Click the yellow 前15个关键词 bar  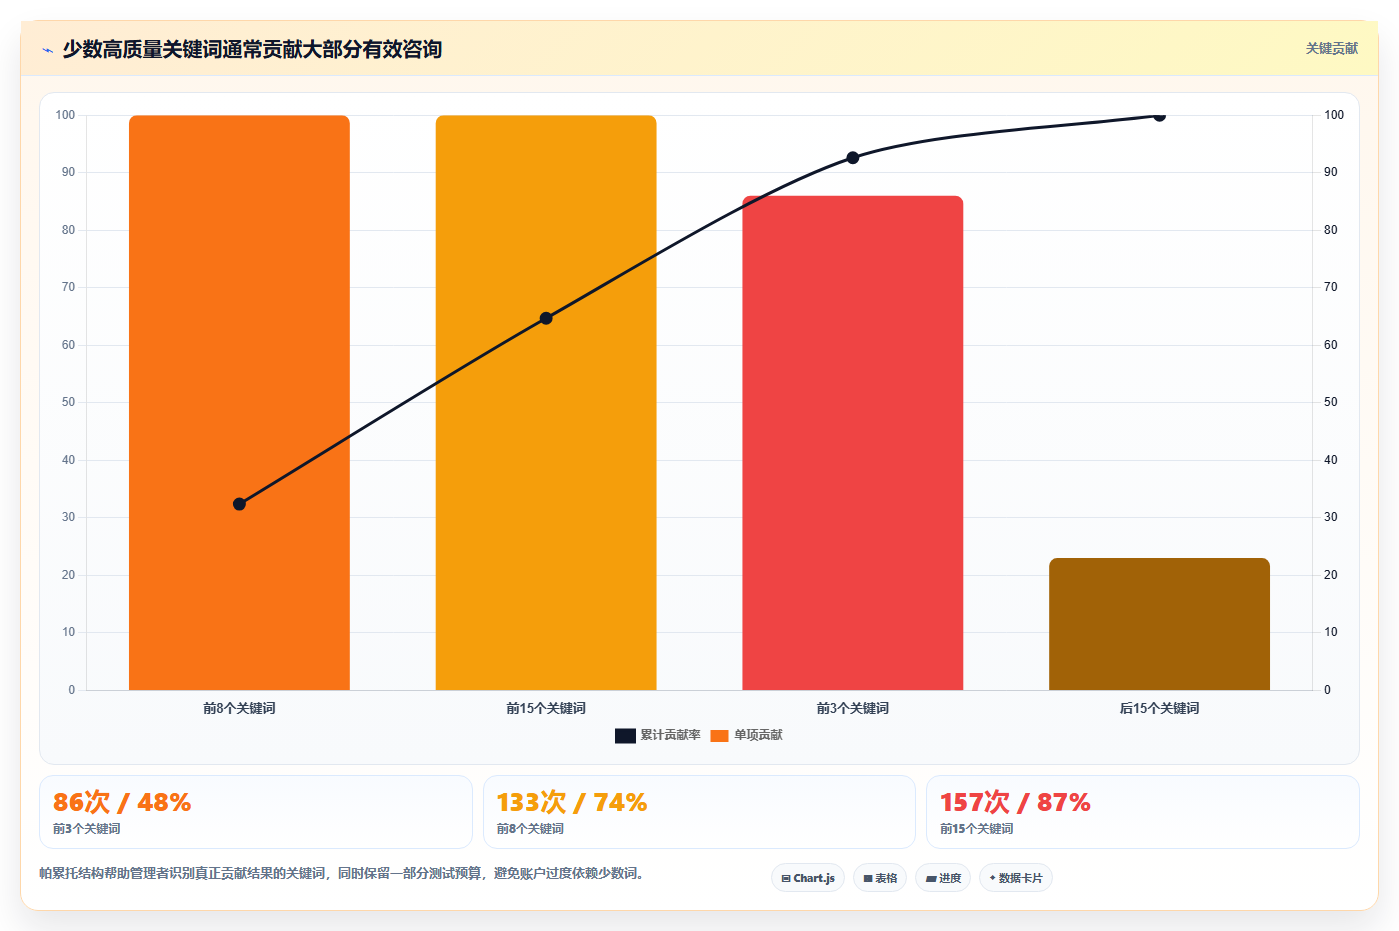click(546, 402)
